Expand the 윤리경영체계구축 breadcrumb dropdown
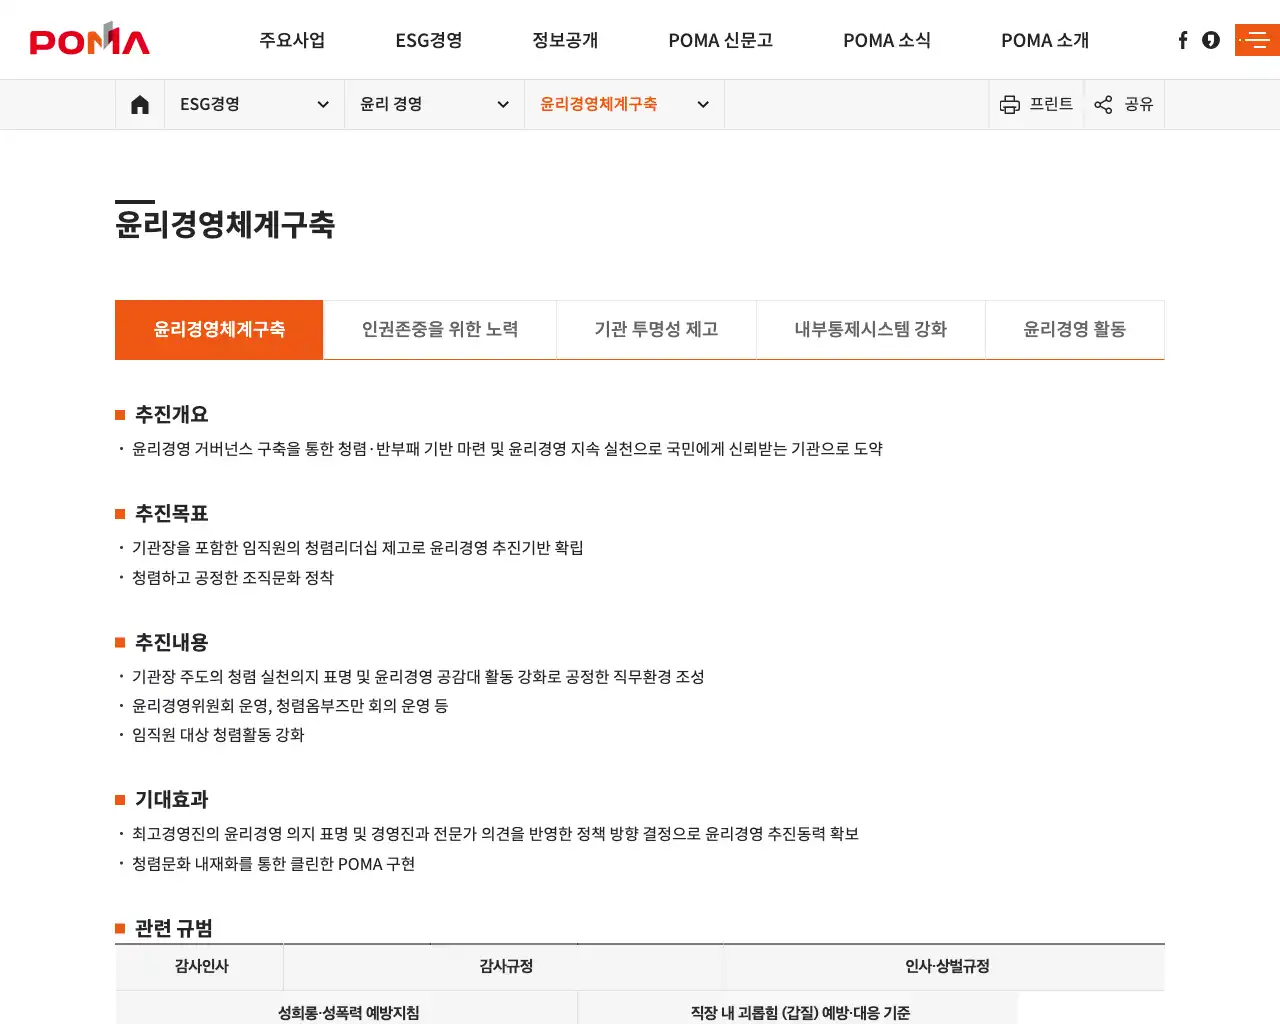1280x1024 pixels. click(x=624, y=104)
